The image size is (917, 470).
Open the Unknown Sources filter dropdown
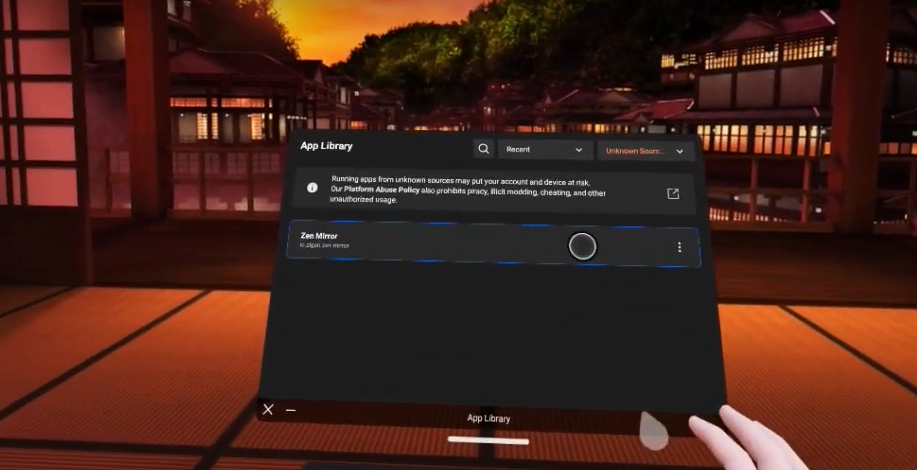point(645,151)
